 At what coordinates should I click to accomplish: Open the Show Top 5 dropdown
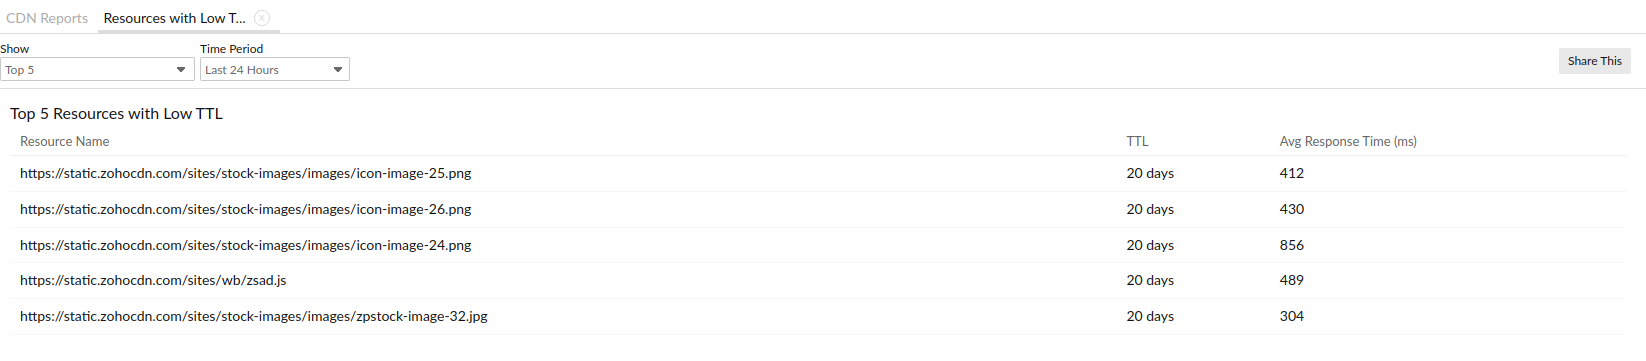97,69
